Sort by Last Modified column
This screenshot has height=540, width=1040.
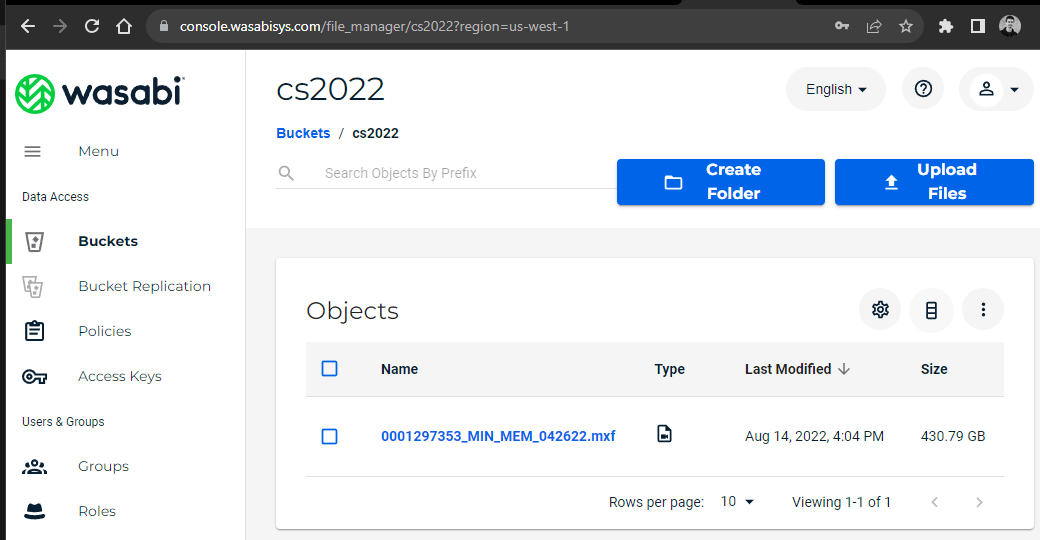tap(797, 370)
